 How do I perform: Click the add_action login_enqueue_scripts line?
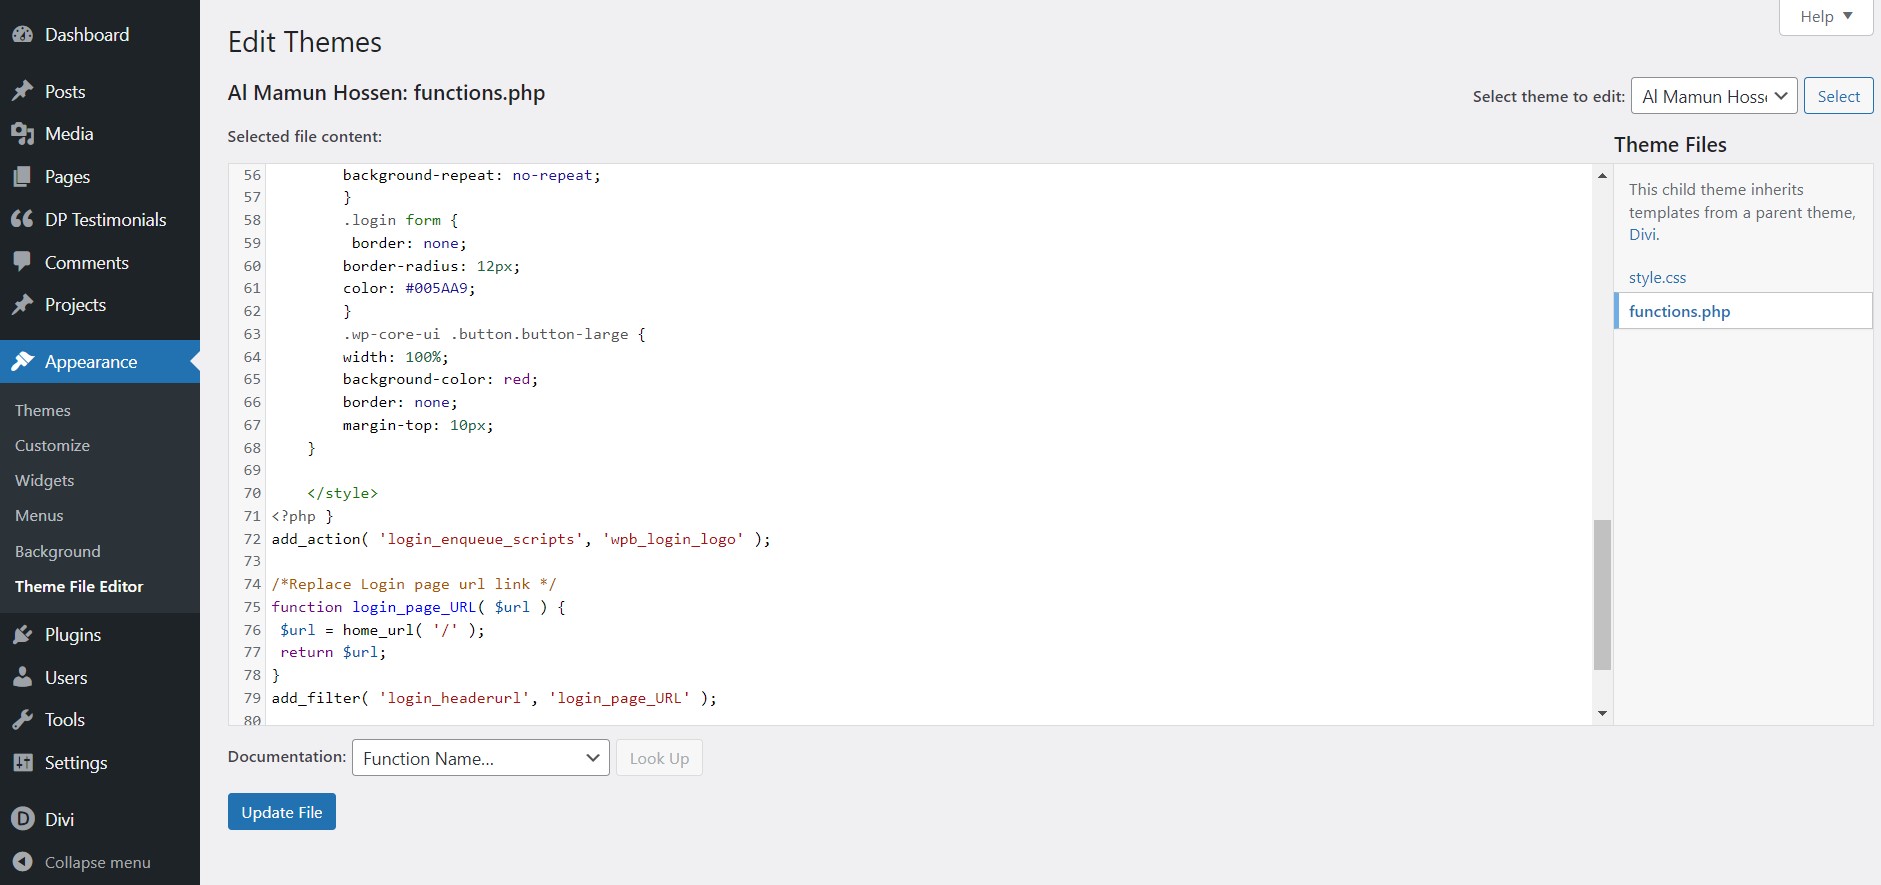click(x=521, y=539)
